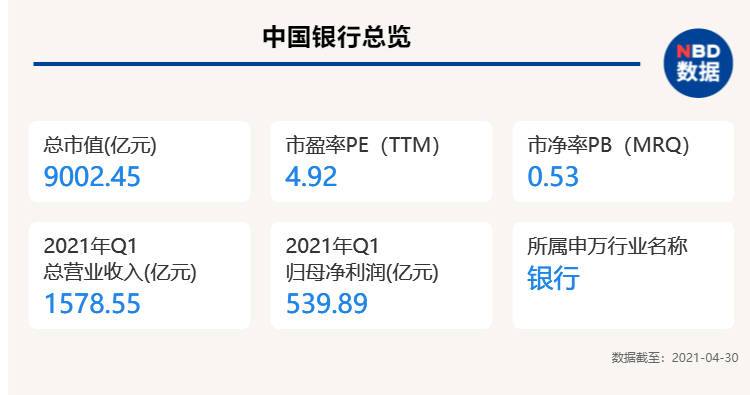
Task: Select the 归母净利润(亿元) label text
Action: pos(362,273)
